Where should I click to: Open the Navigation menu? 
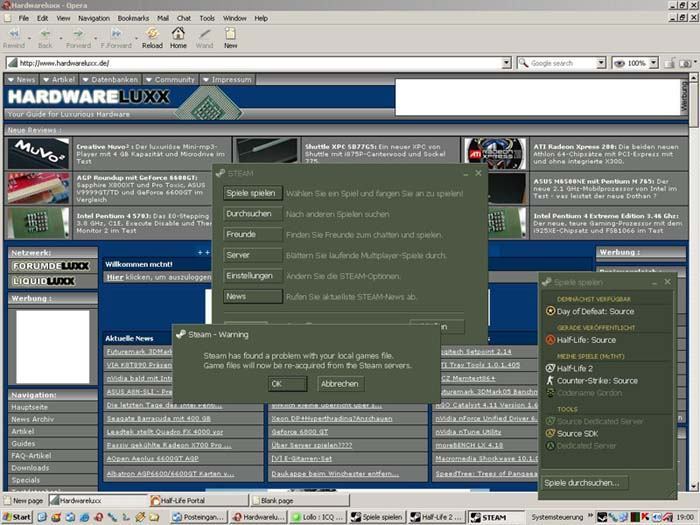coord(94,18)
